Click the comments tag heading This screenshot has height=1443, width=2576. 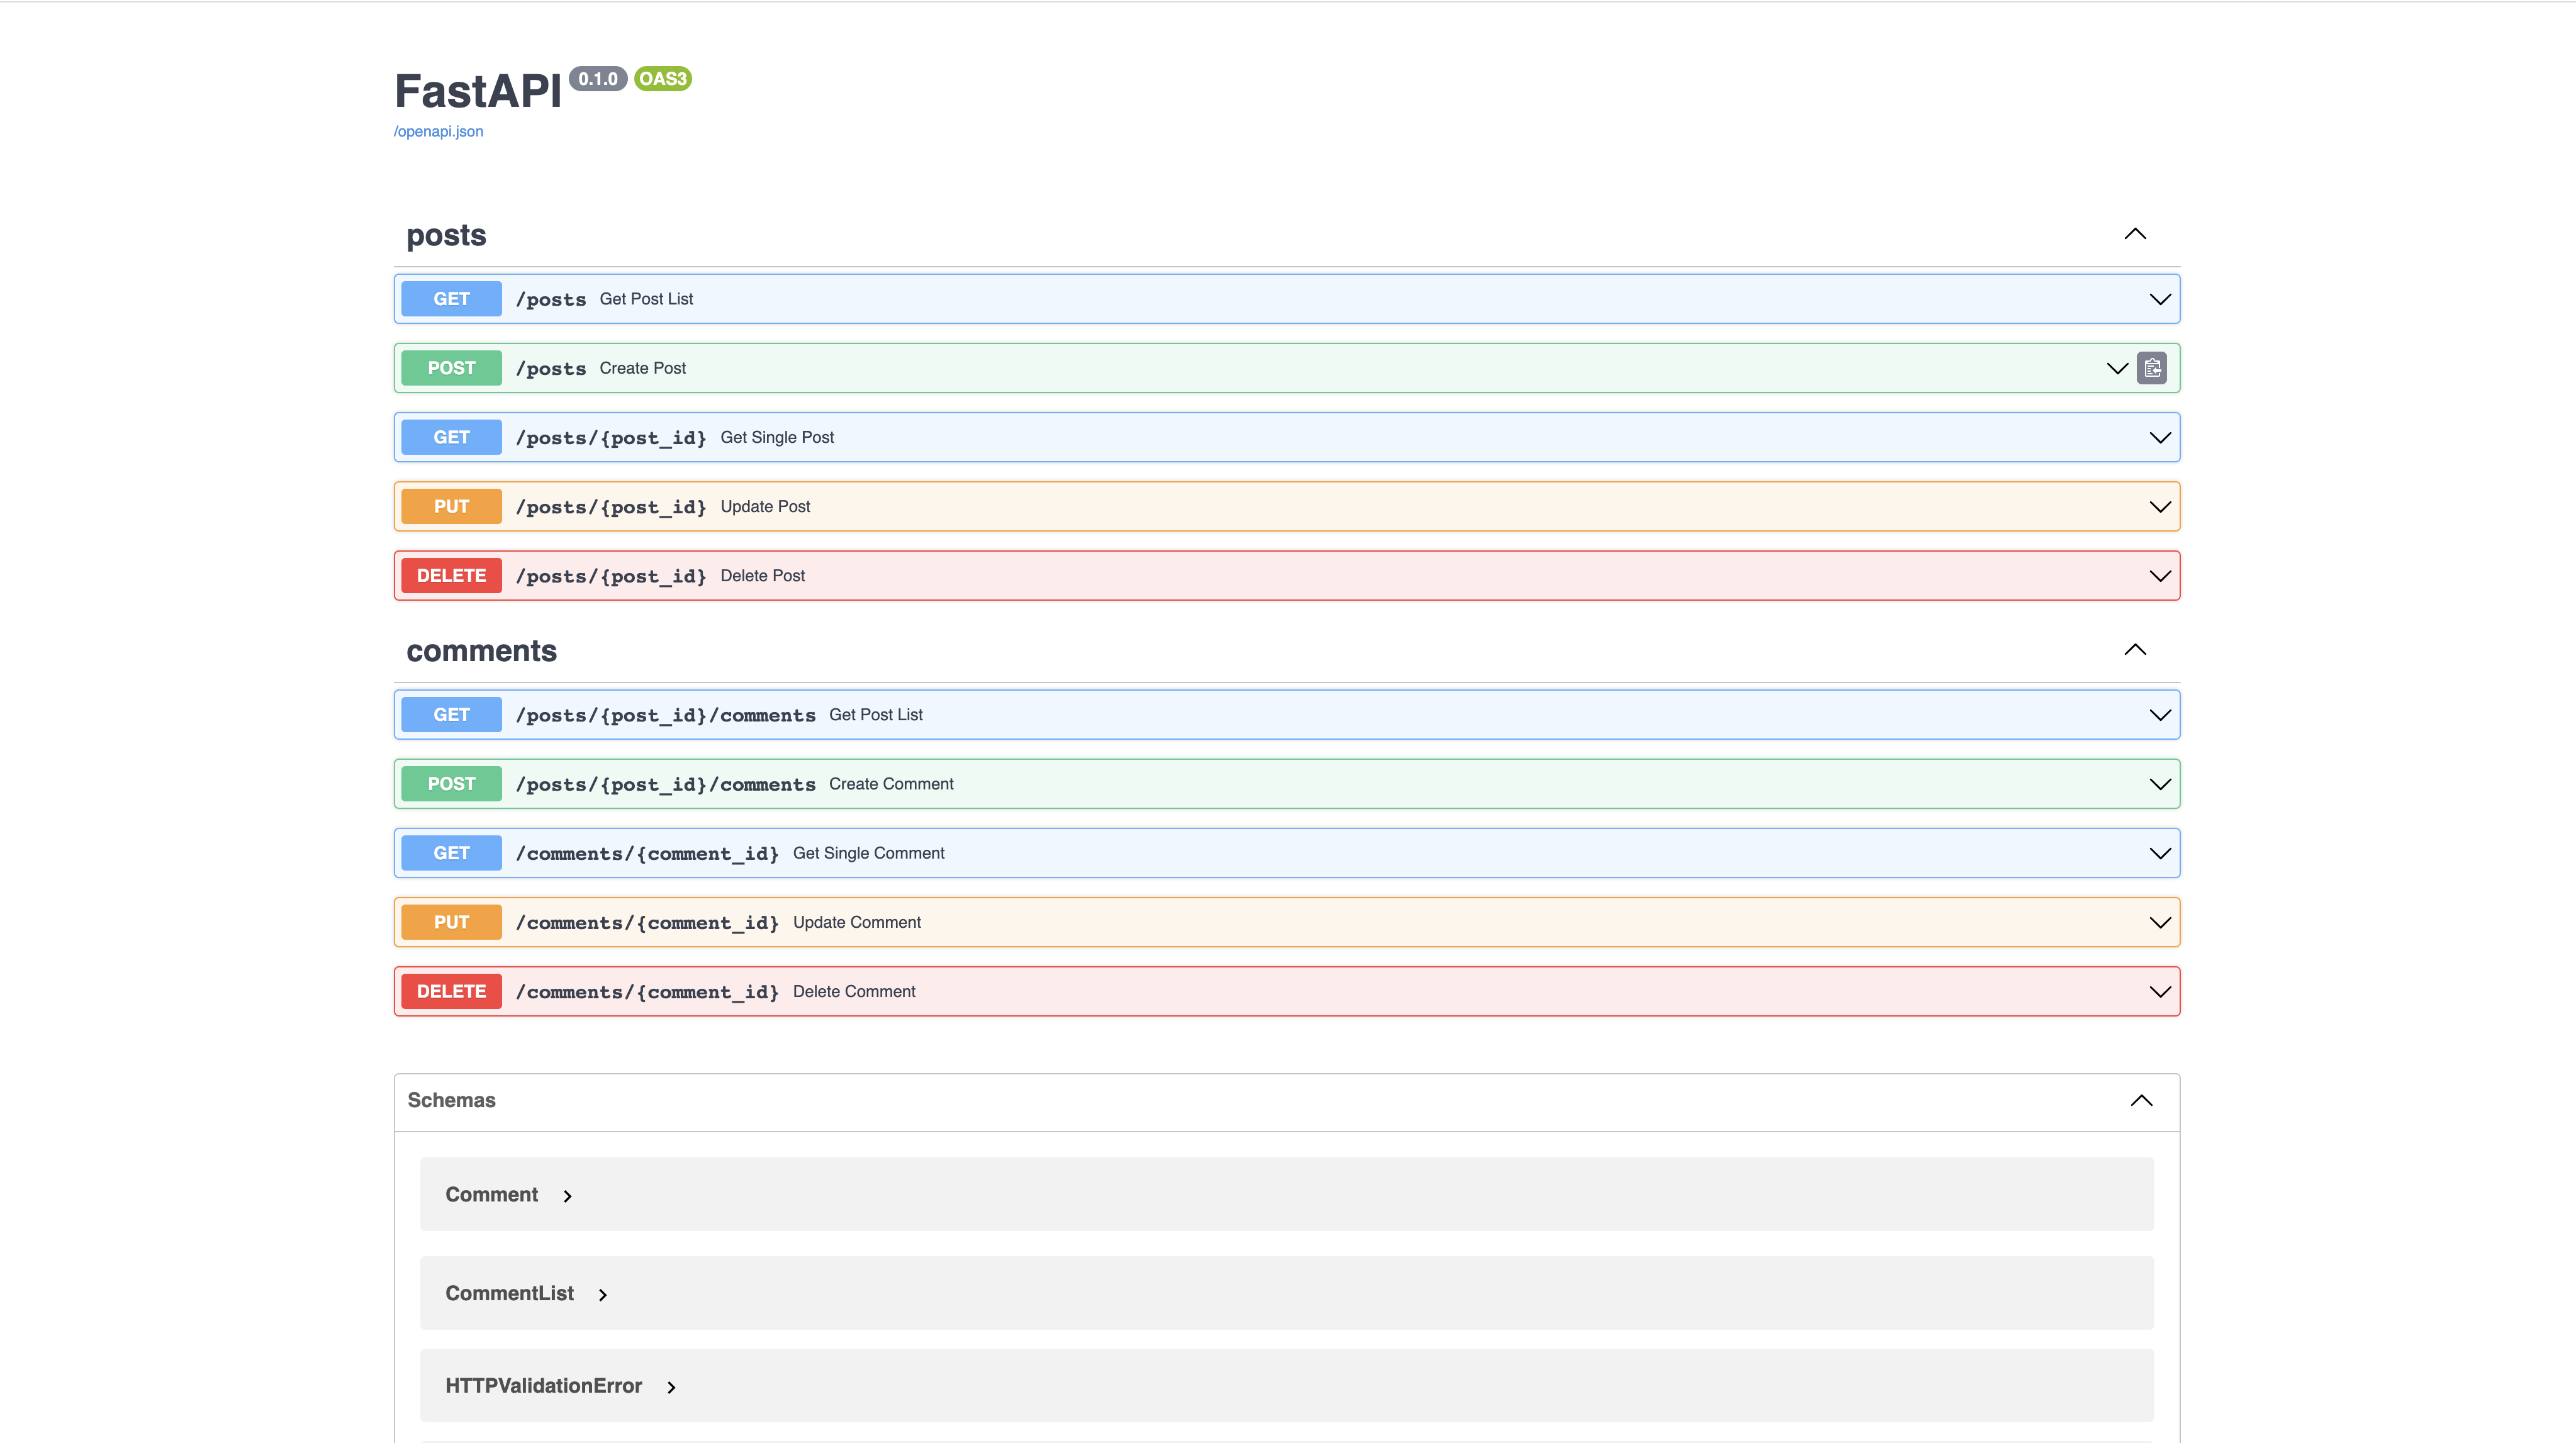[481, 651]
